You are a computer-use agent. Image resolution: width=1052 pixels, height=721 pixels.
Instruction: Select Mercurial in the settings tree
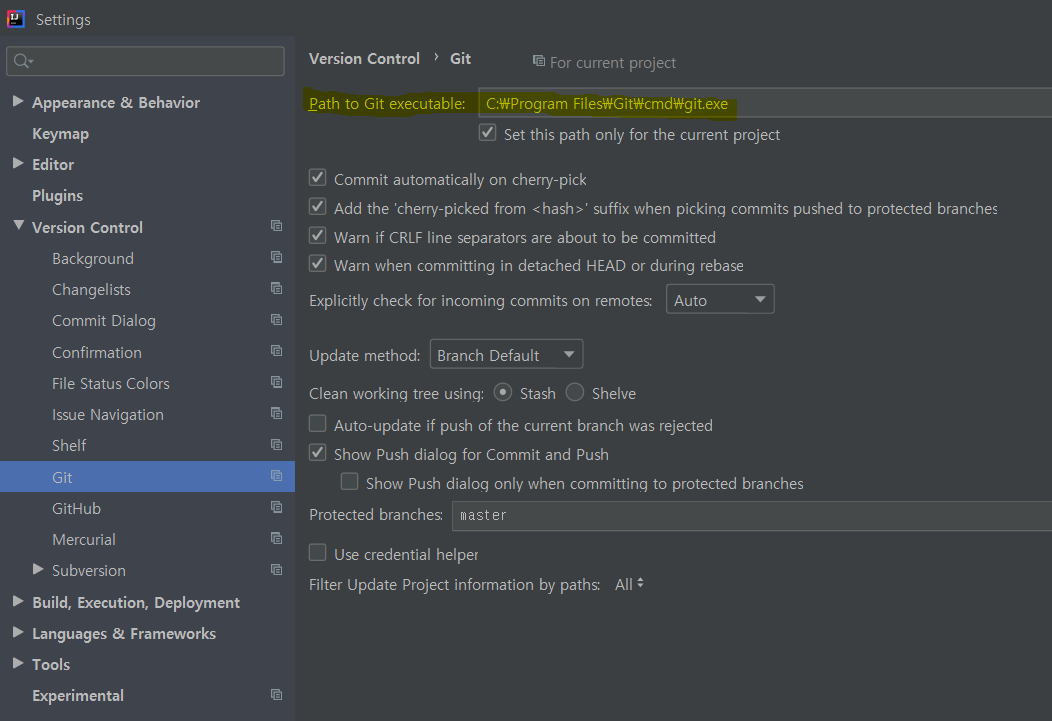click(x=84, y=539)
